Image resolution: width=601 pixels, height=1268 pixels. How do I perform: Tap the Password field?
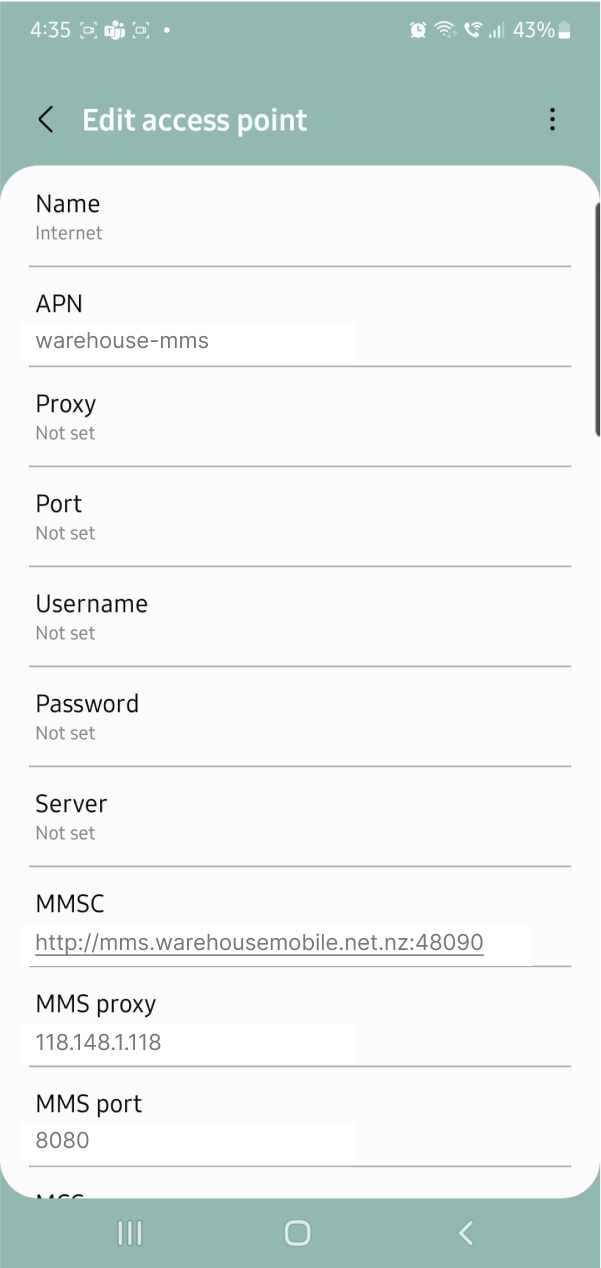[300, 716]
